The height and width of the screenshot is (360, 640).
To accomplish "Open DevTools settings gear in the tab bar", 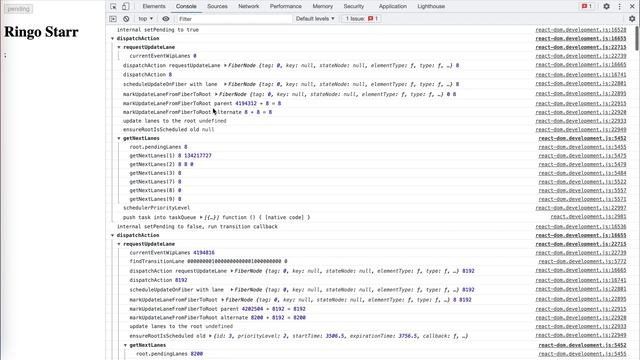I will point(607,7).
